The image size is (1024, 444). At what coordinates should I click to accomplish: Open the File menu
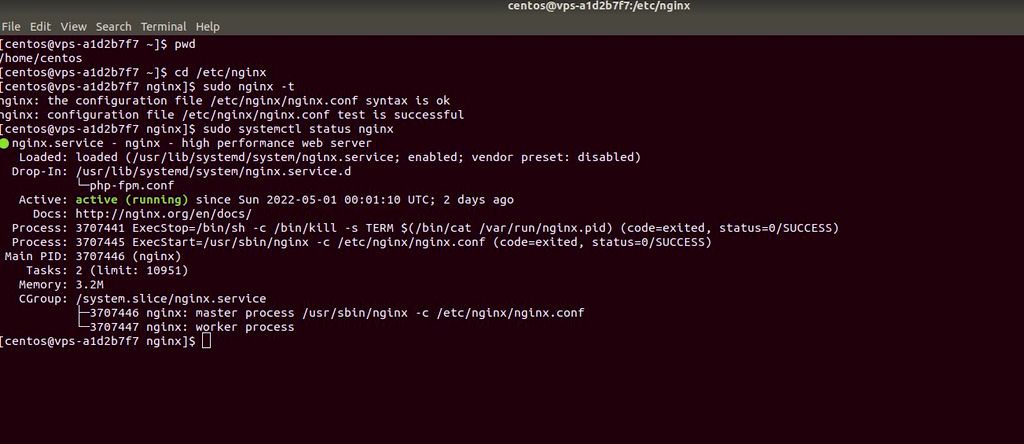(x=11, y=27)
